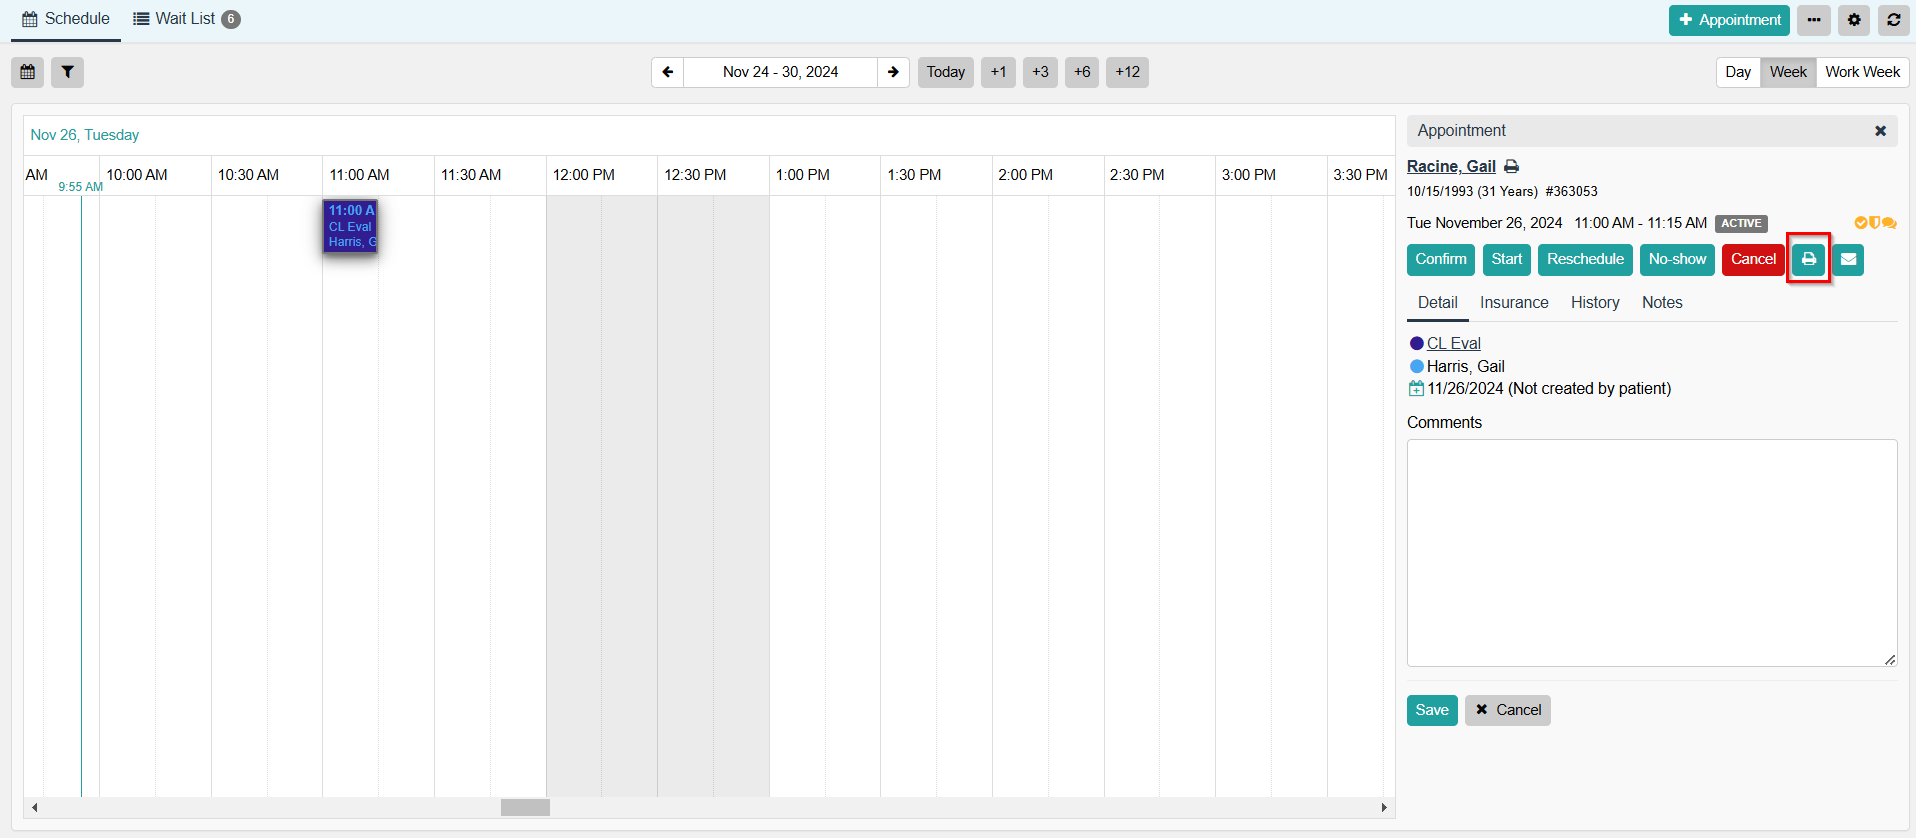Refresh the schedule with the reload icon

(x=1893, y=20)
